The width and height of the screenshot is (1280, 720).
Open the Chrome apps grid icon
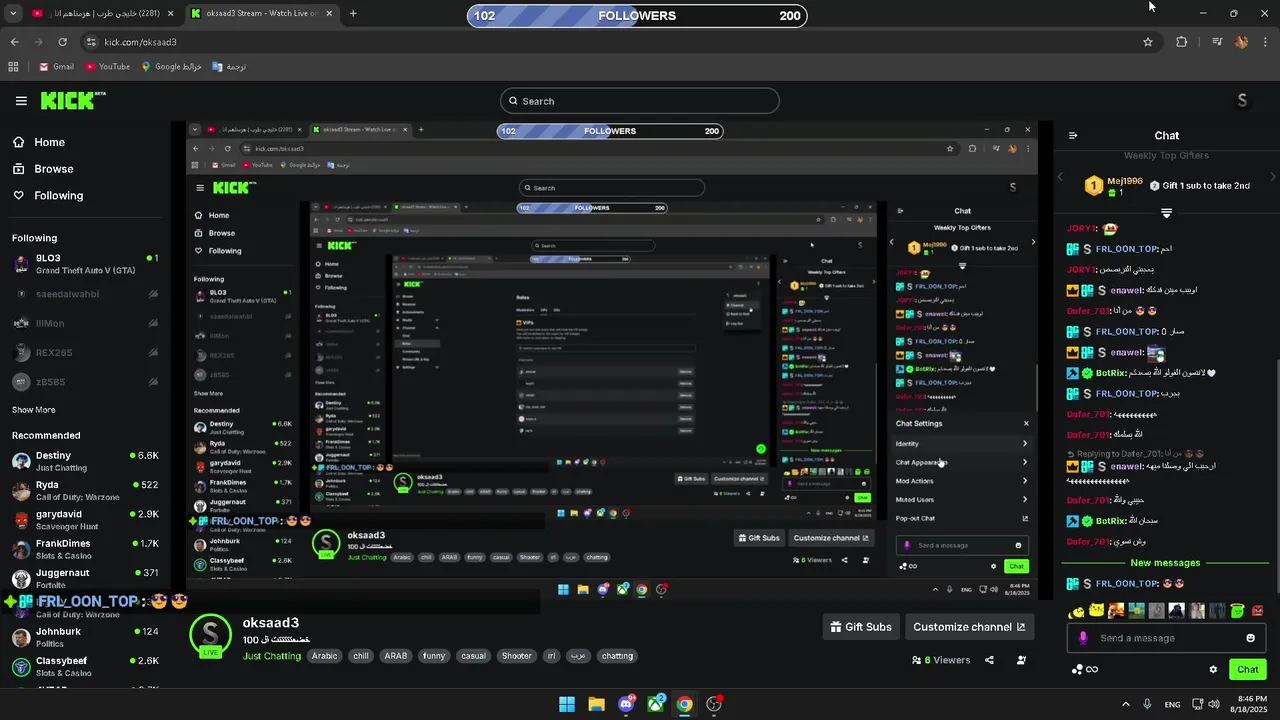pos(13,67)
